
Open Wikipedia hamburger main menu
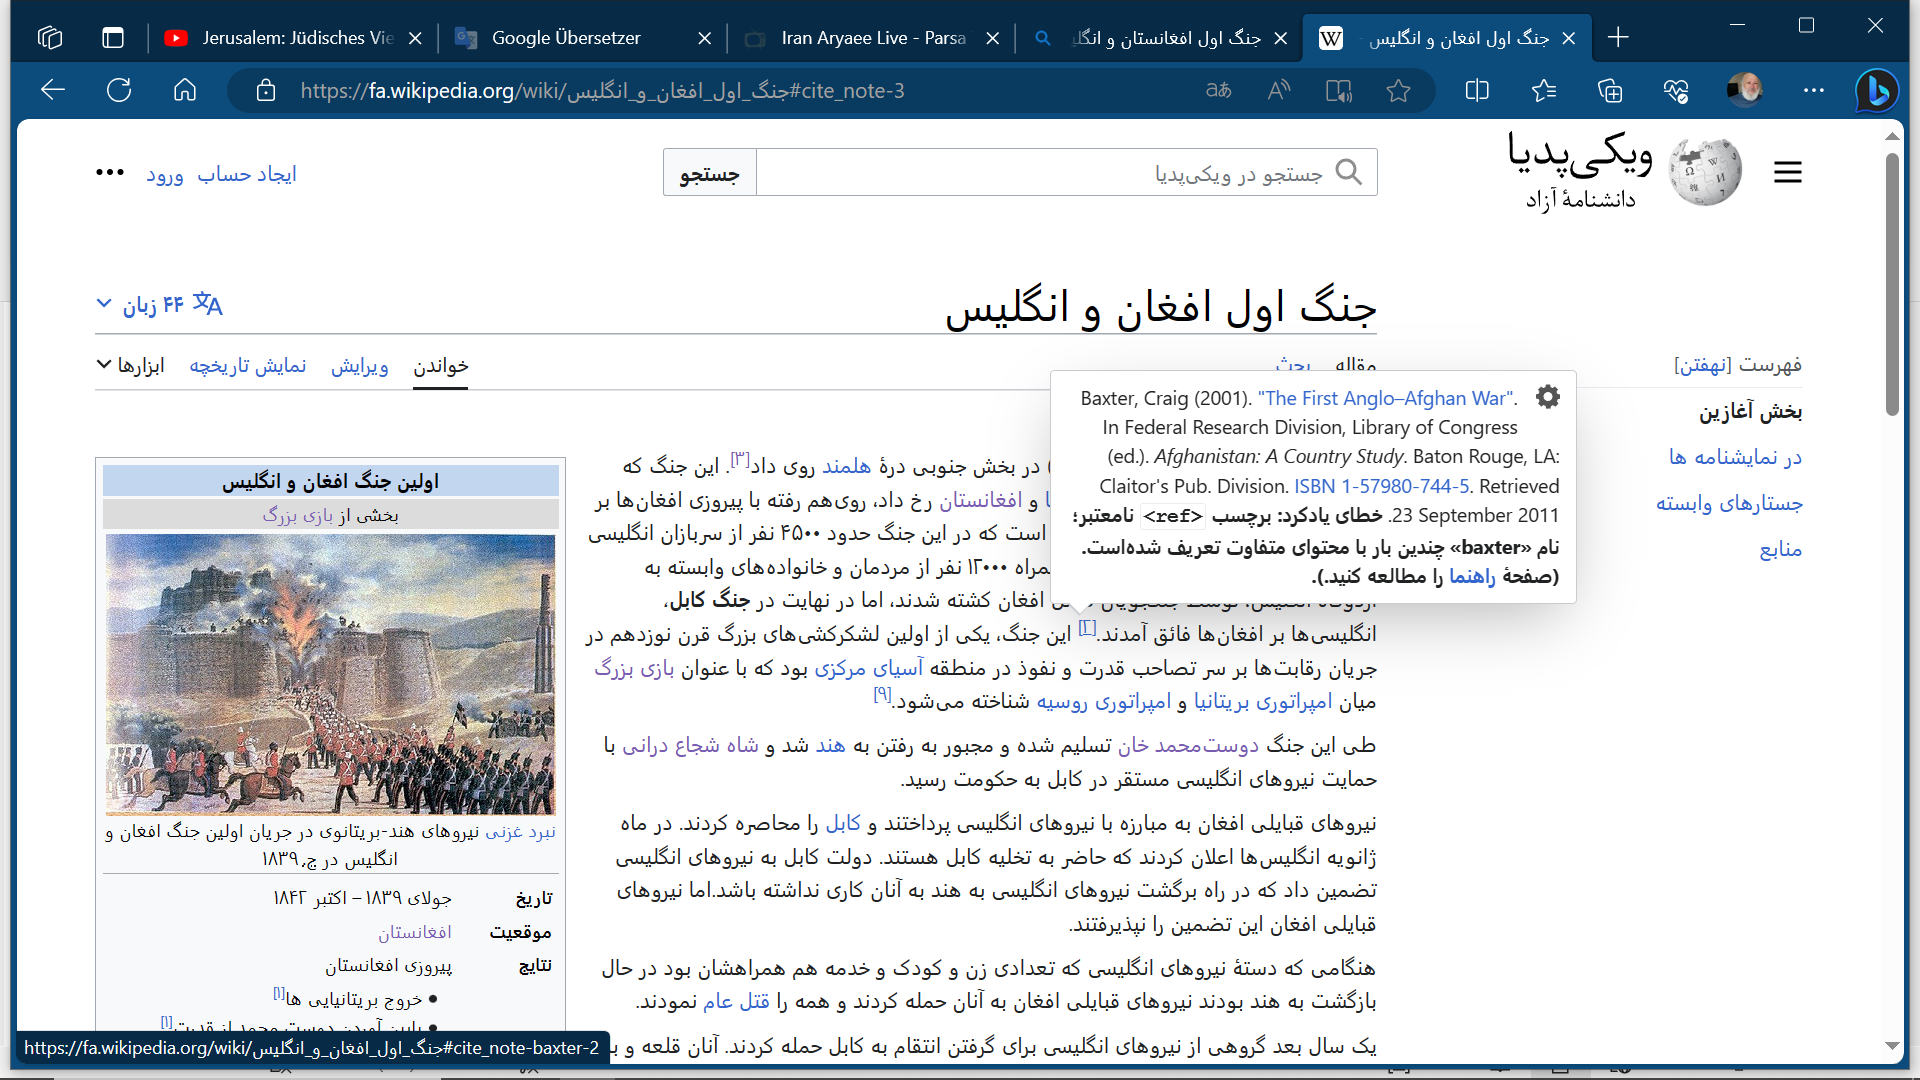1788,172
